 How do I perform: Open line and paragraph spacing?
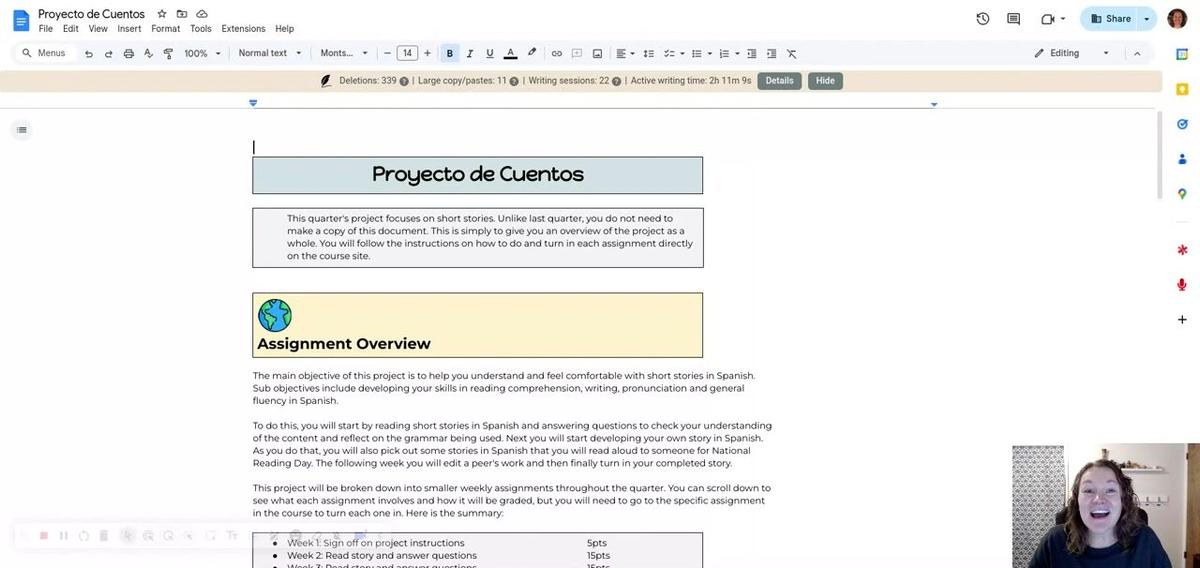(x=648, y=53)
